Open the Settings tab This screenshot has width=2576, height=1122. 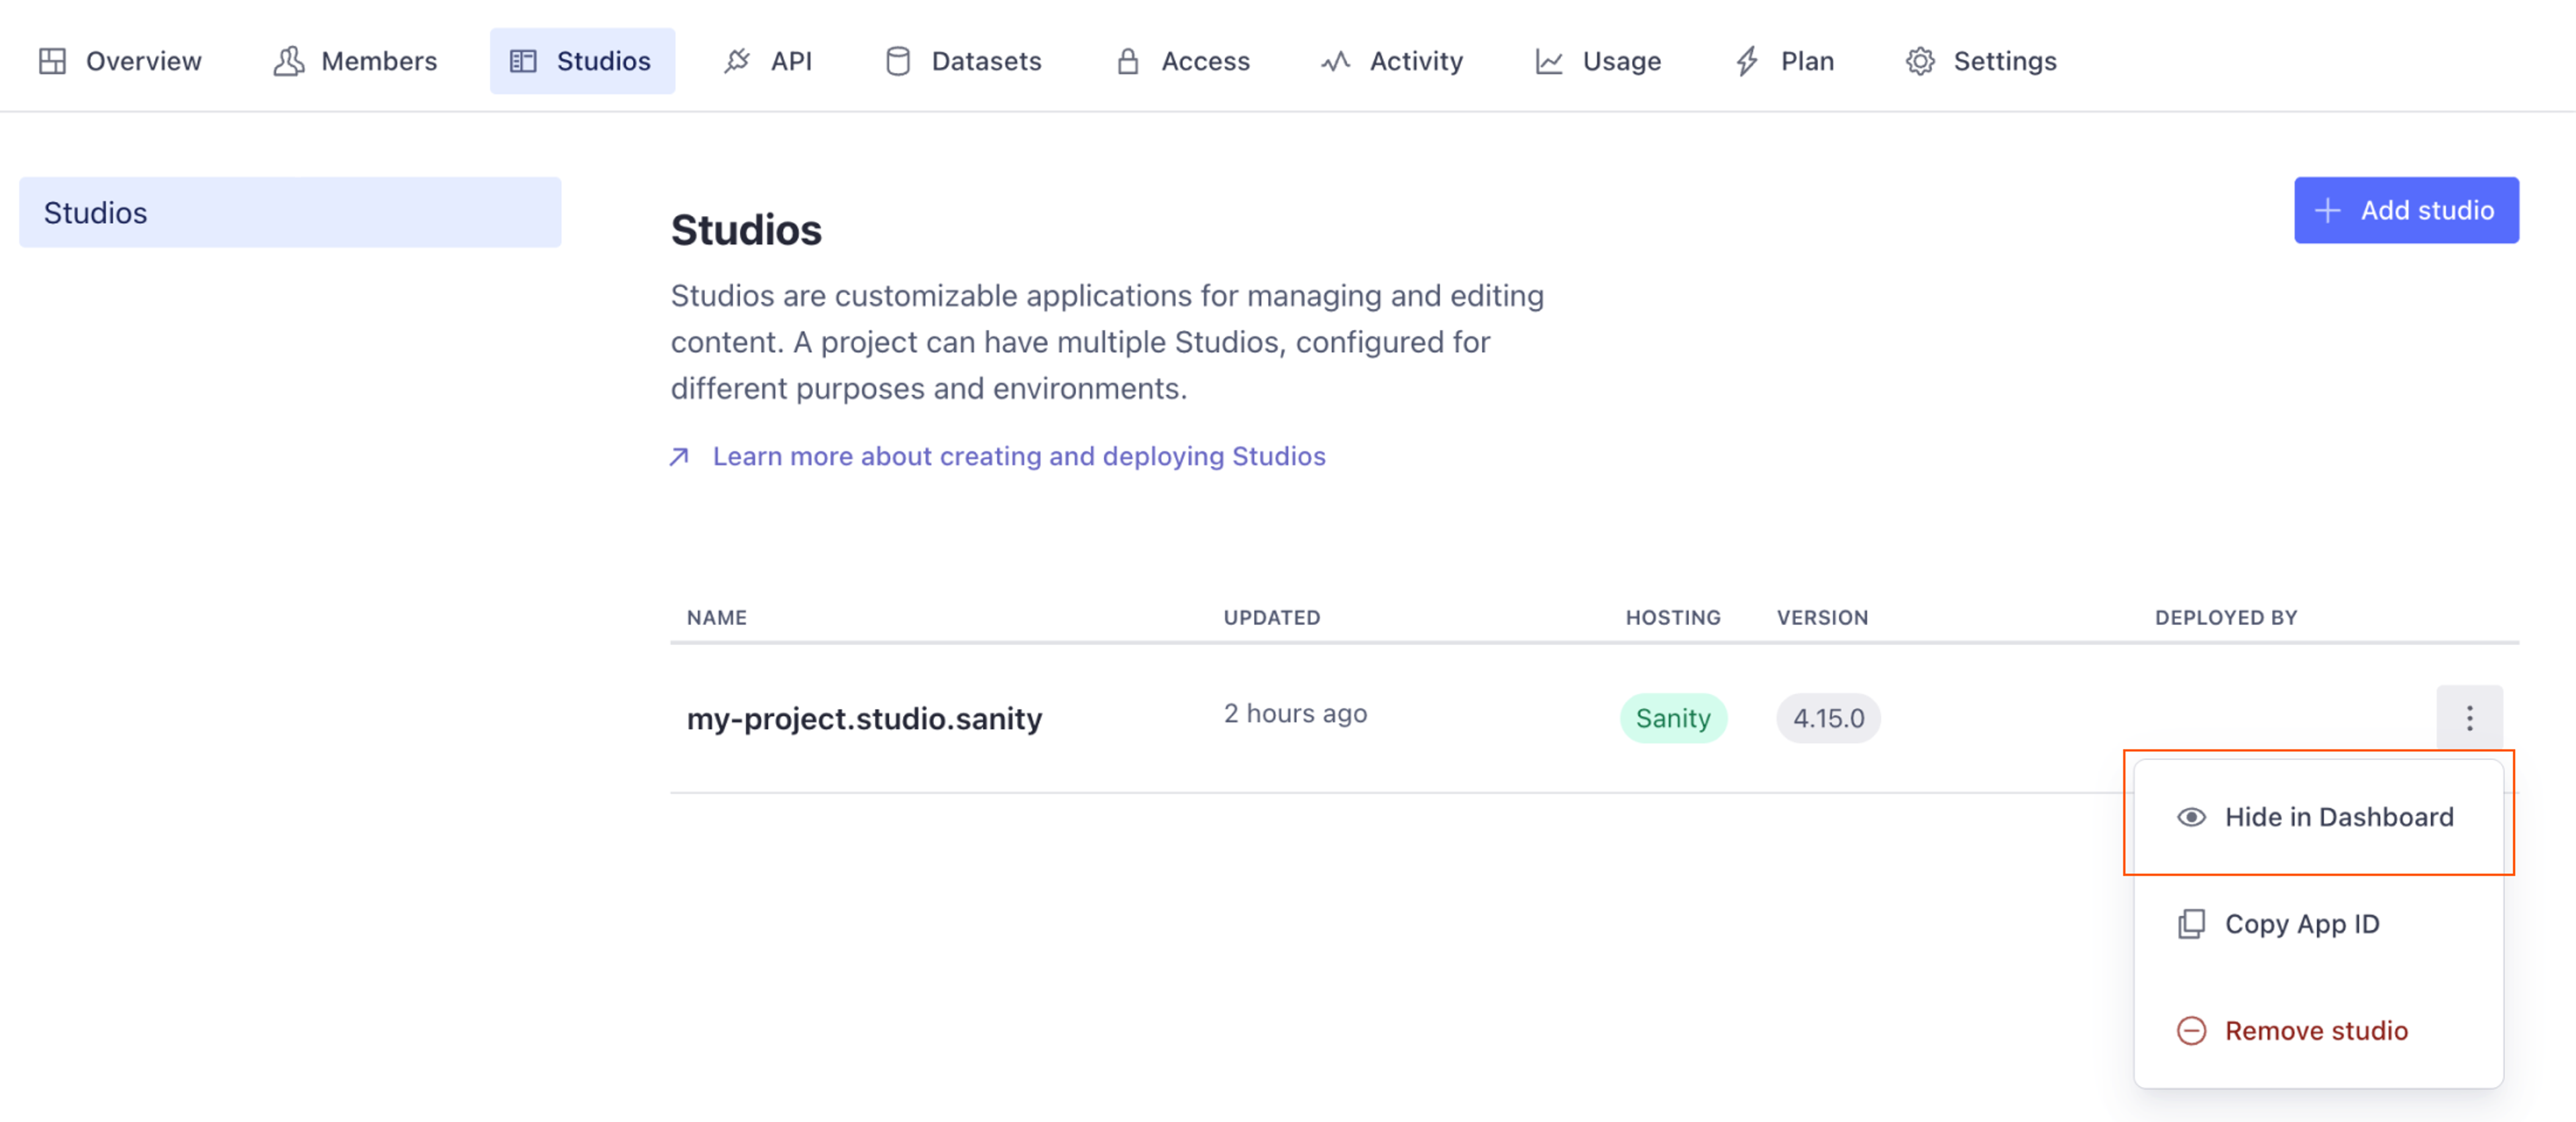[1981, 61]
